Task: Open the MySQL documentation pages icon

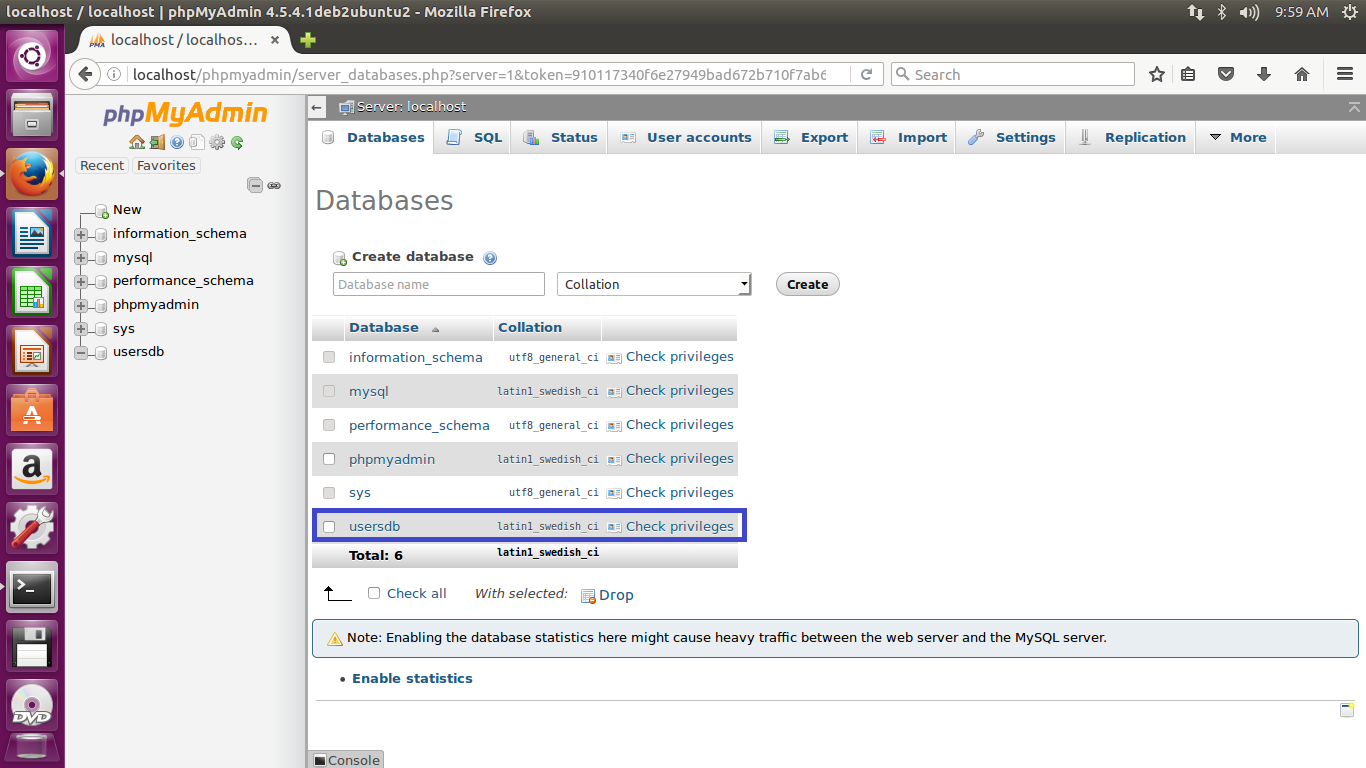Action: tap(197, 142)
